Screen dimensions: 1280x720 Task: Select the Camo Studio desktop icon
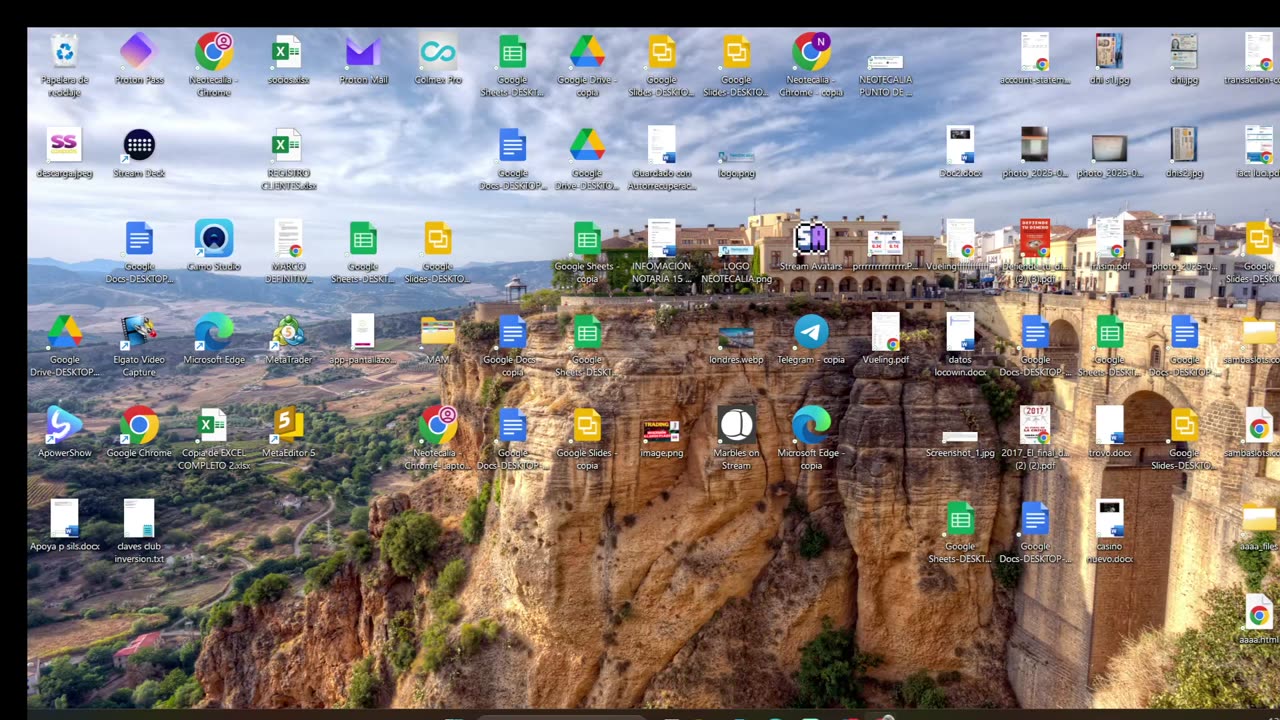point(214,238)
